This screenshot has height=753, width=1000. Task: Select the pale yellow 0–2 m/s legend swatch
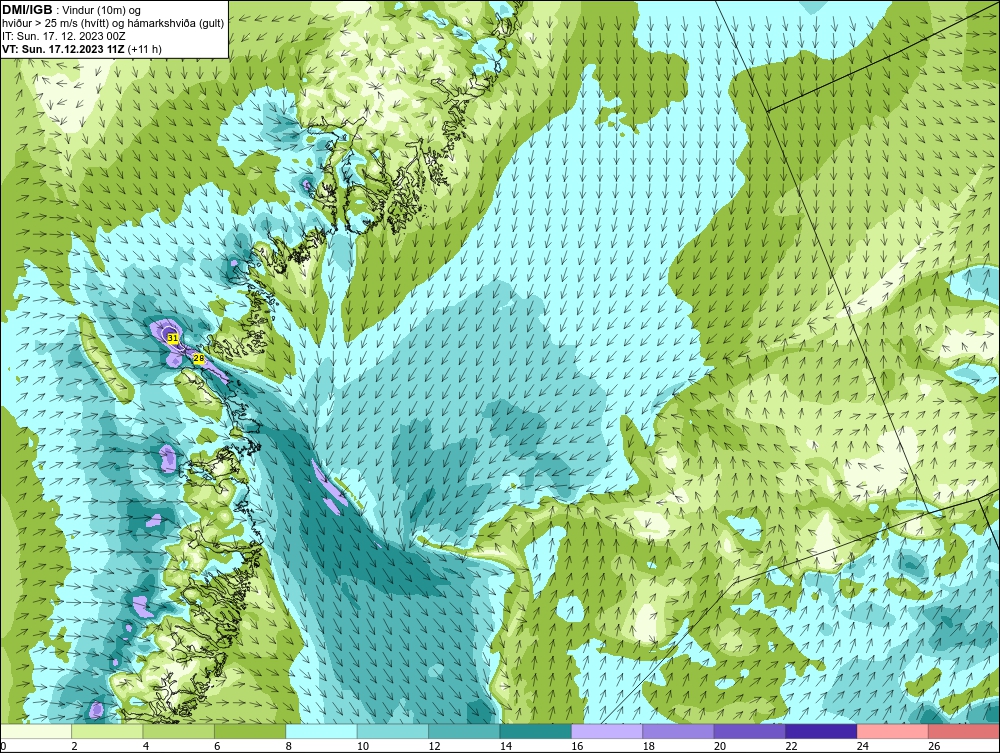36,731
